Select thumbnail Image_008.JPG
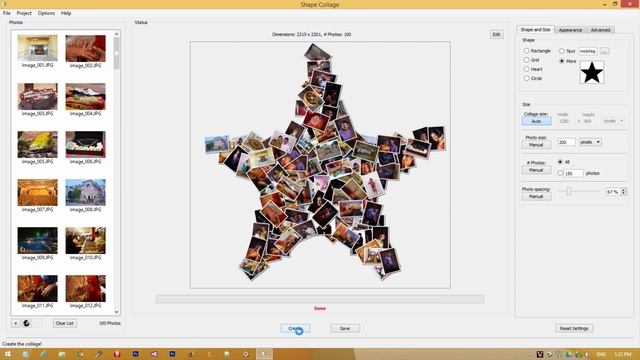 pos(85,195)
